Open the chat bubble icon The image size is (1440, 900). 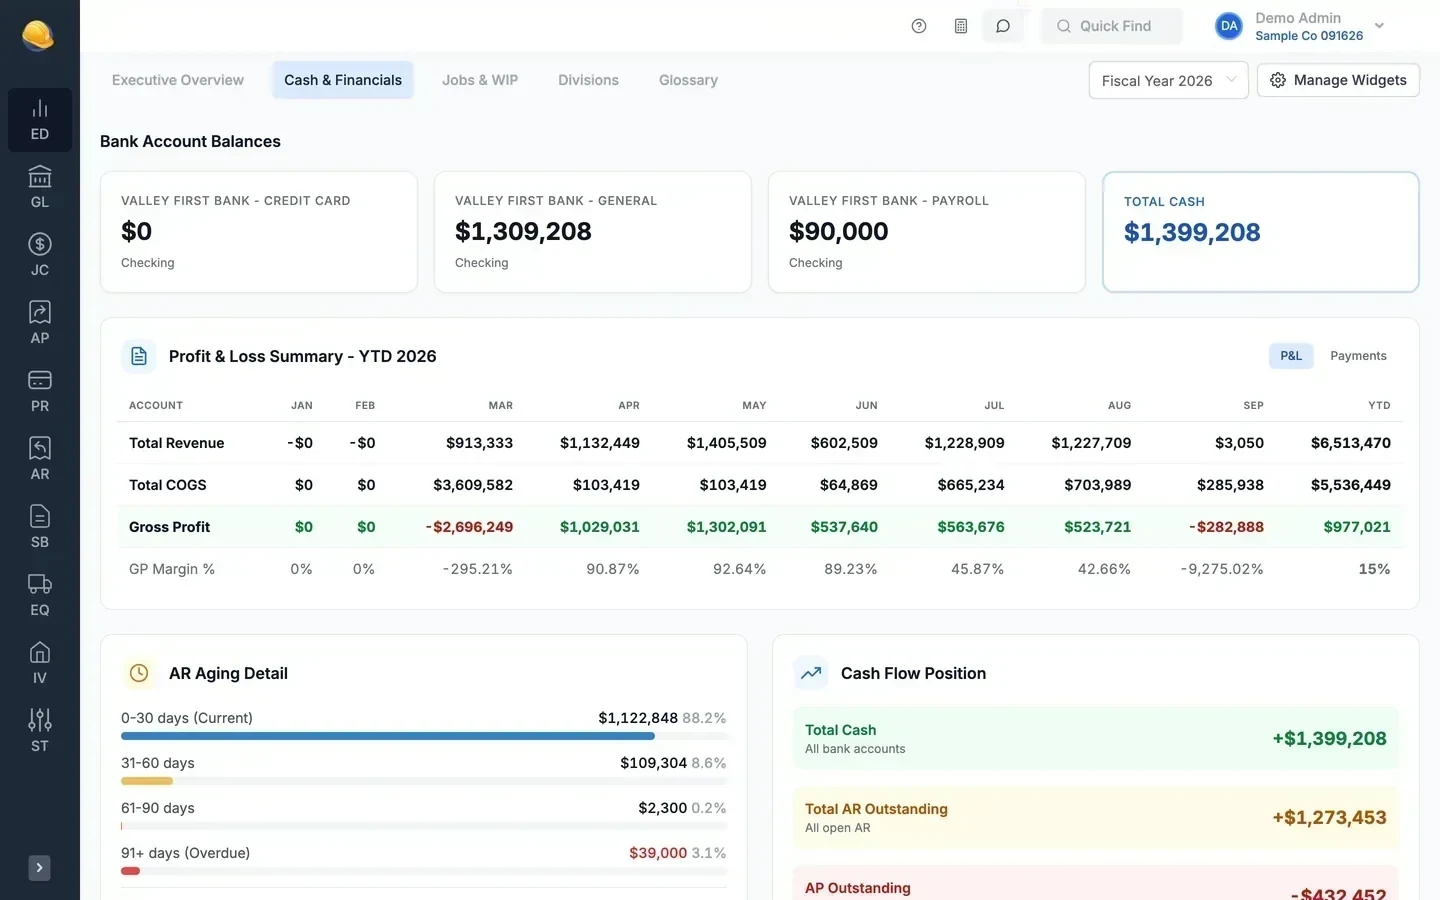click(1003, 26)
